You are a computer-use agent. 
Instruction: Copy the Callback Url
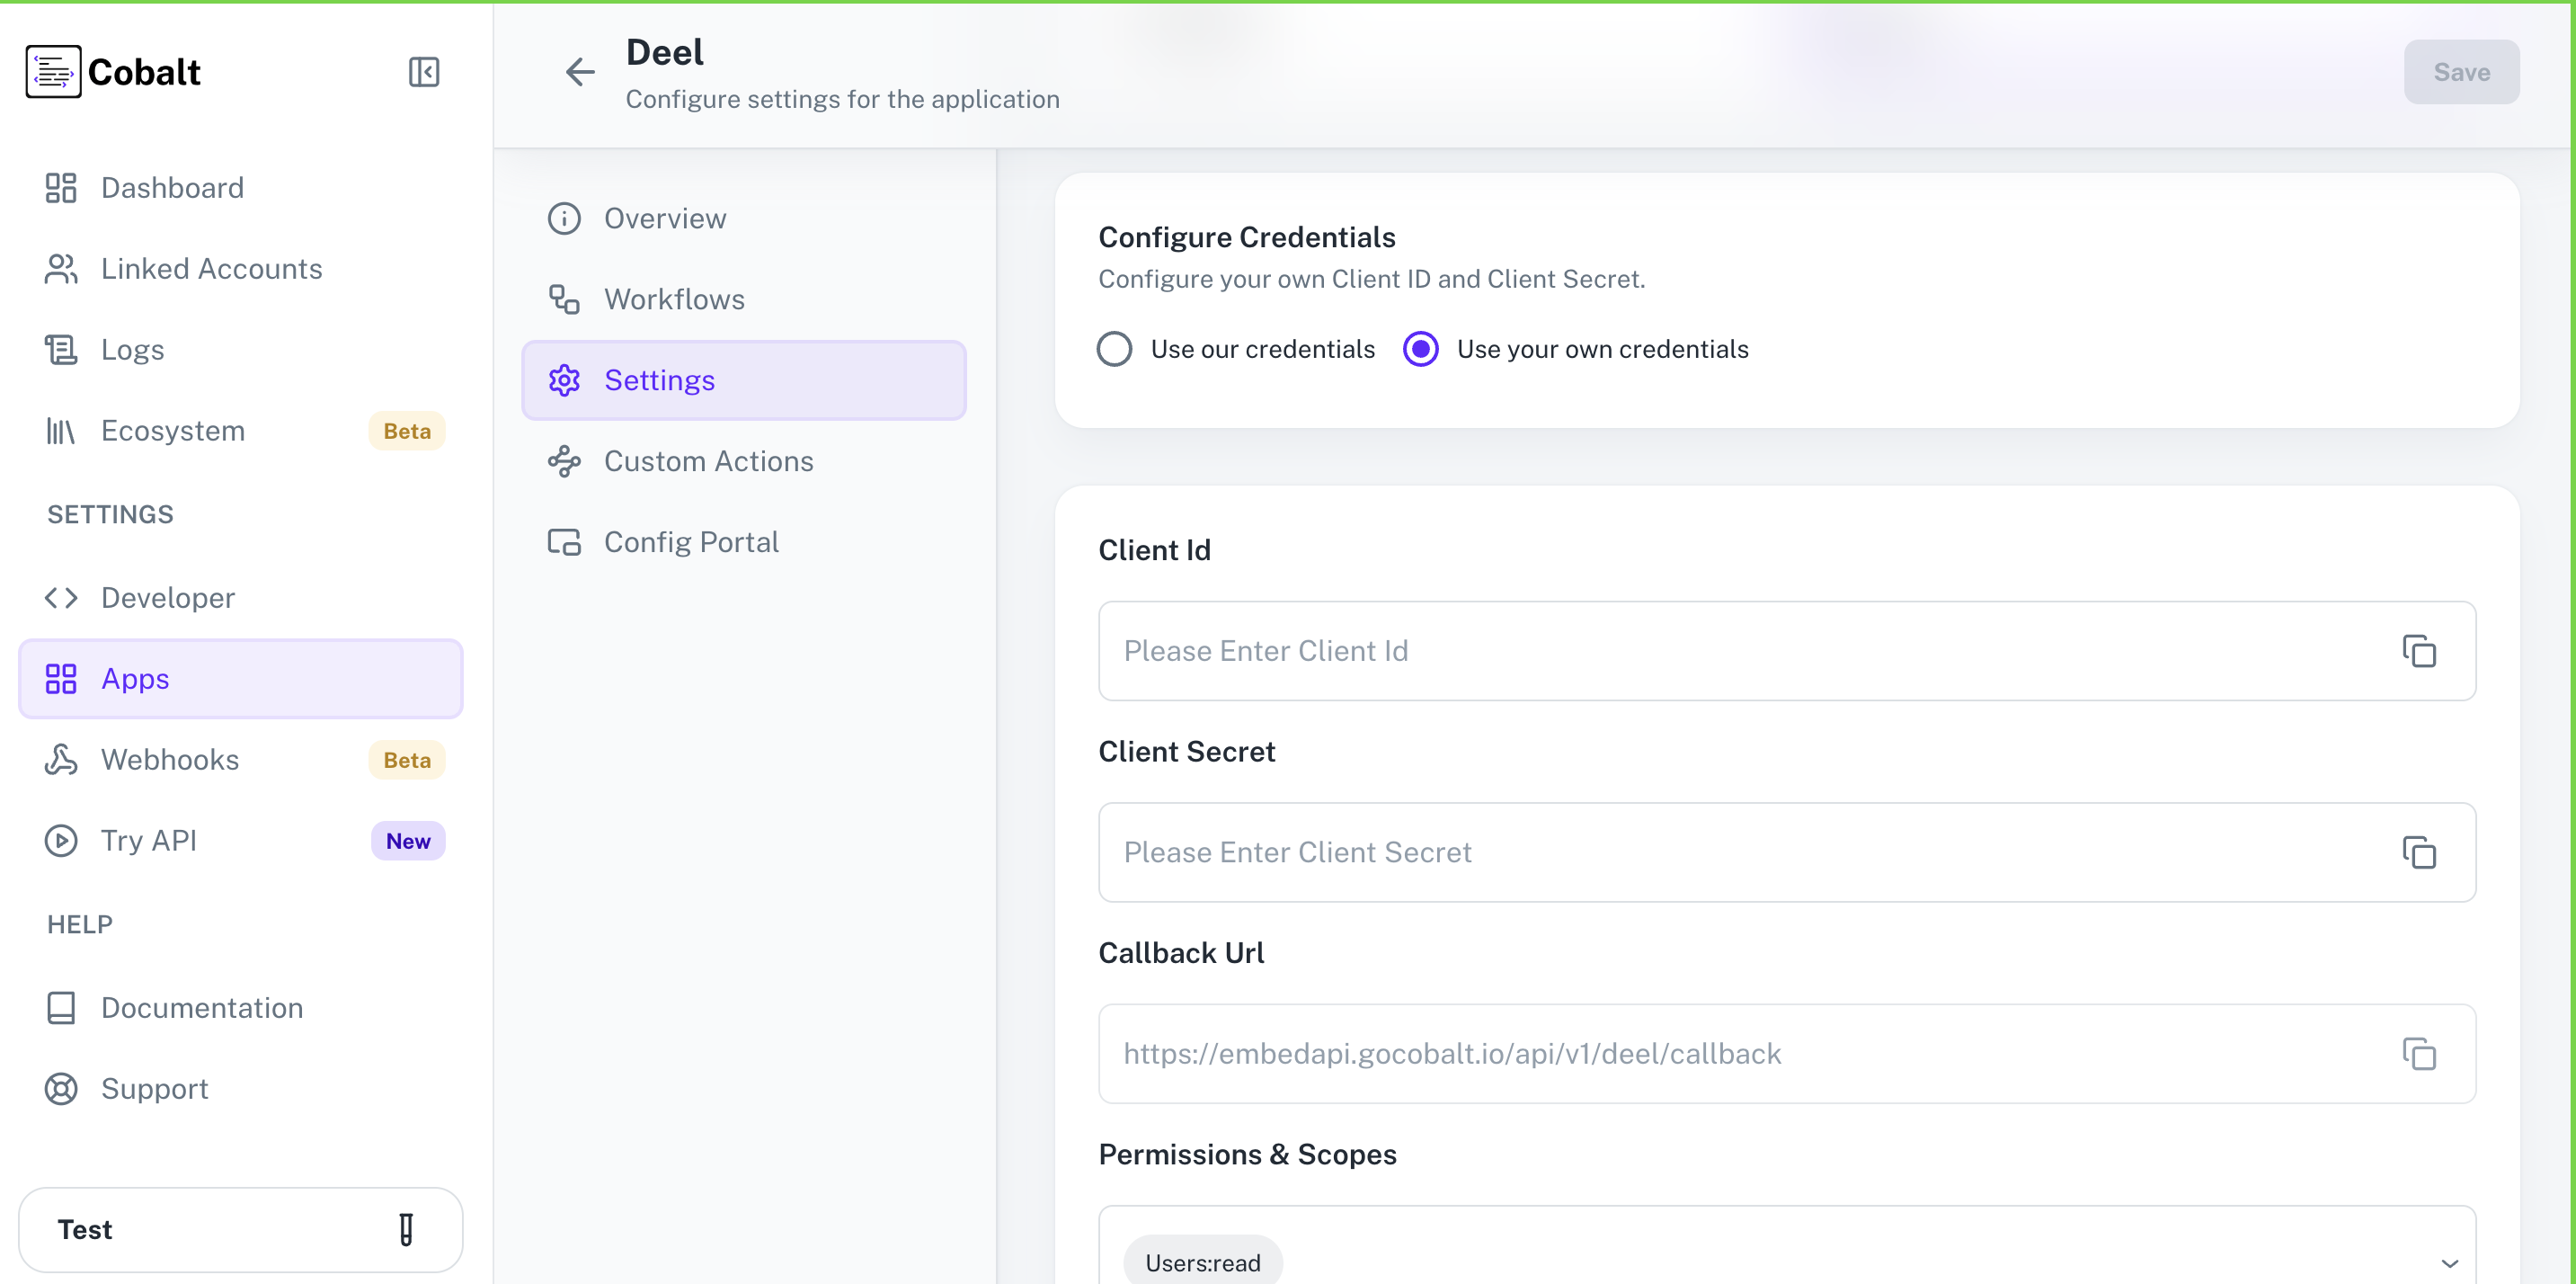[x=2420, y=1054]
